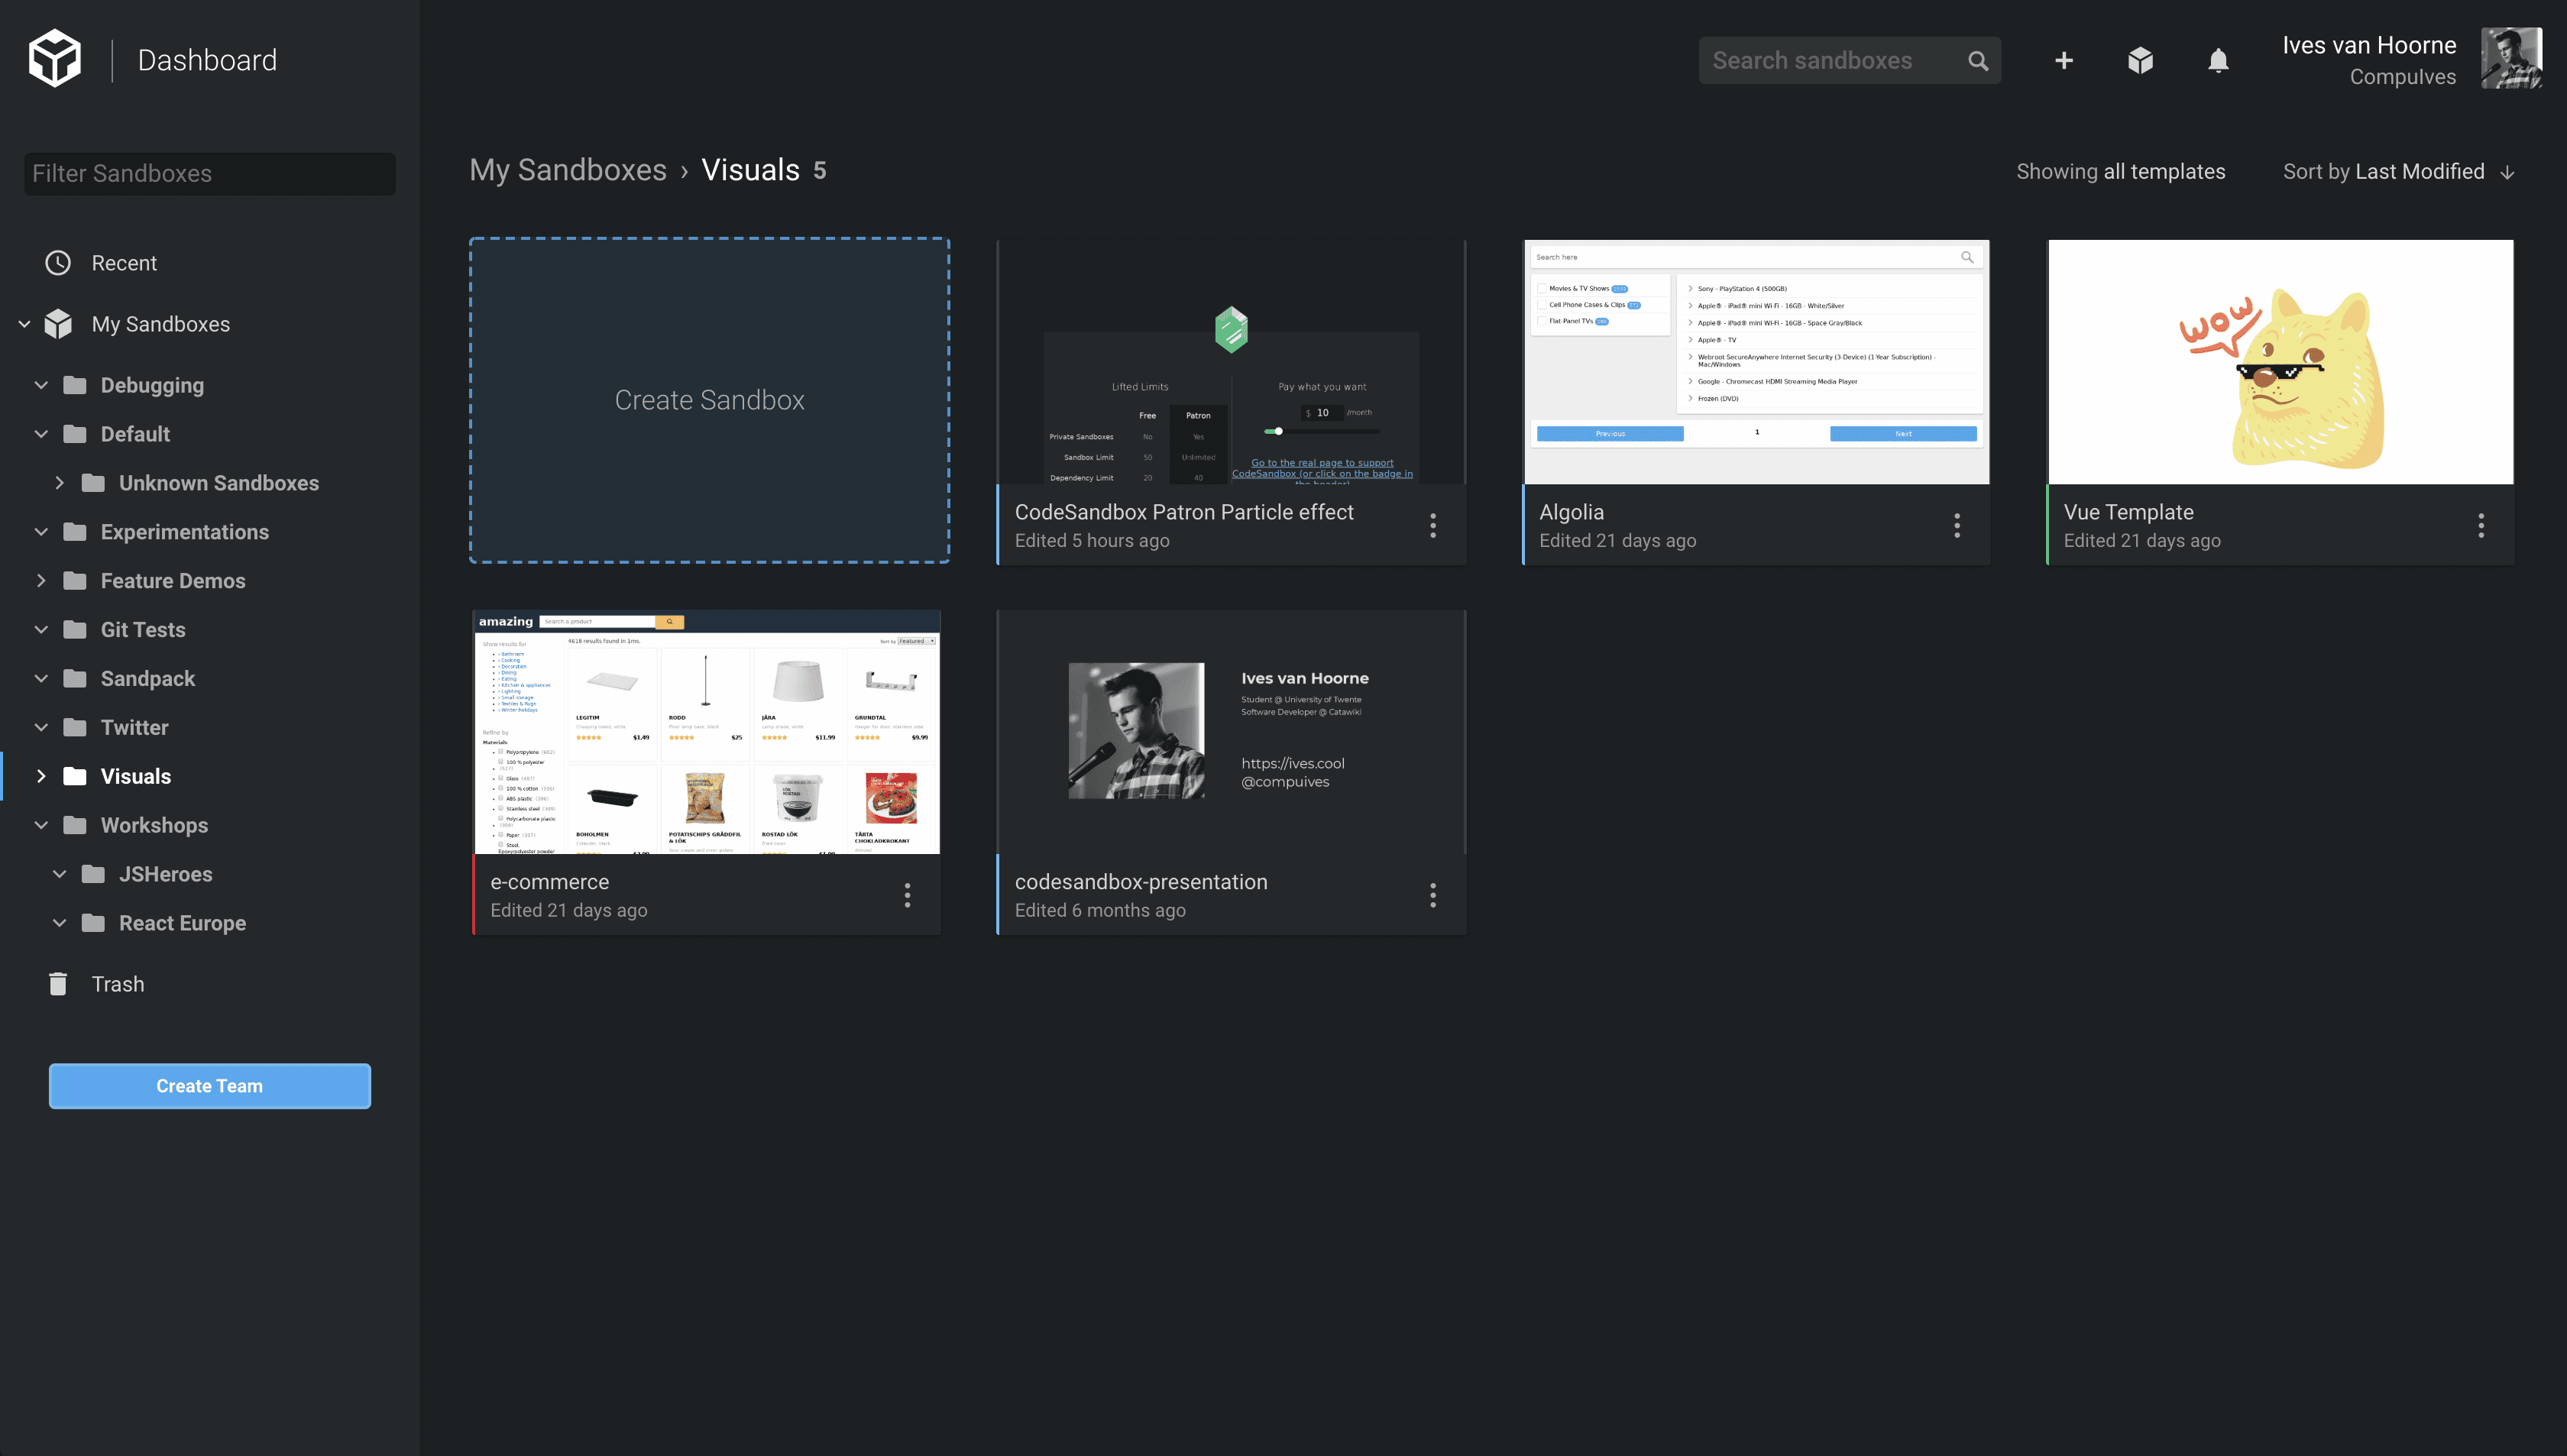Image resolution: width=2567 pixels, height=1456 pixels.
Task: Open the notifications bell
Action: (2217, 61)
